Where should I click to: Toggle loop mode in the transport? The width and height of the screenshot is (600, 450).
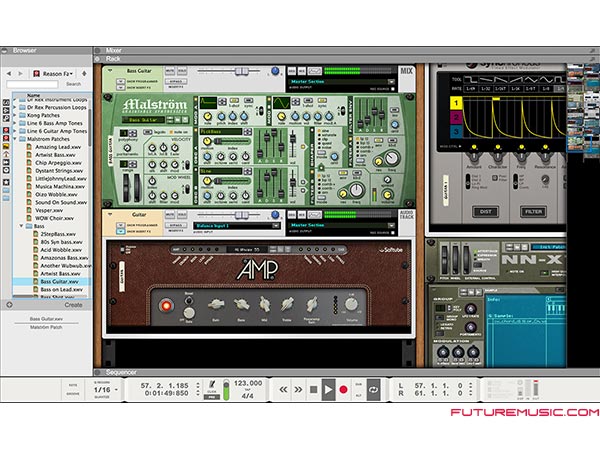373,390
